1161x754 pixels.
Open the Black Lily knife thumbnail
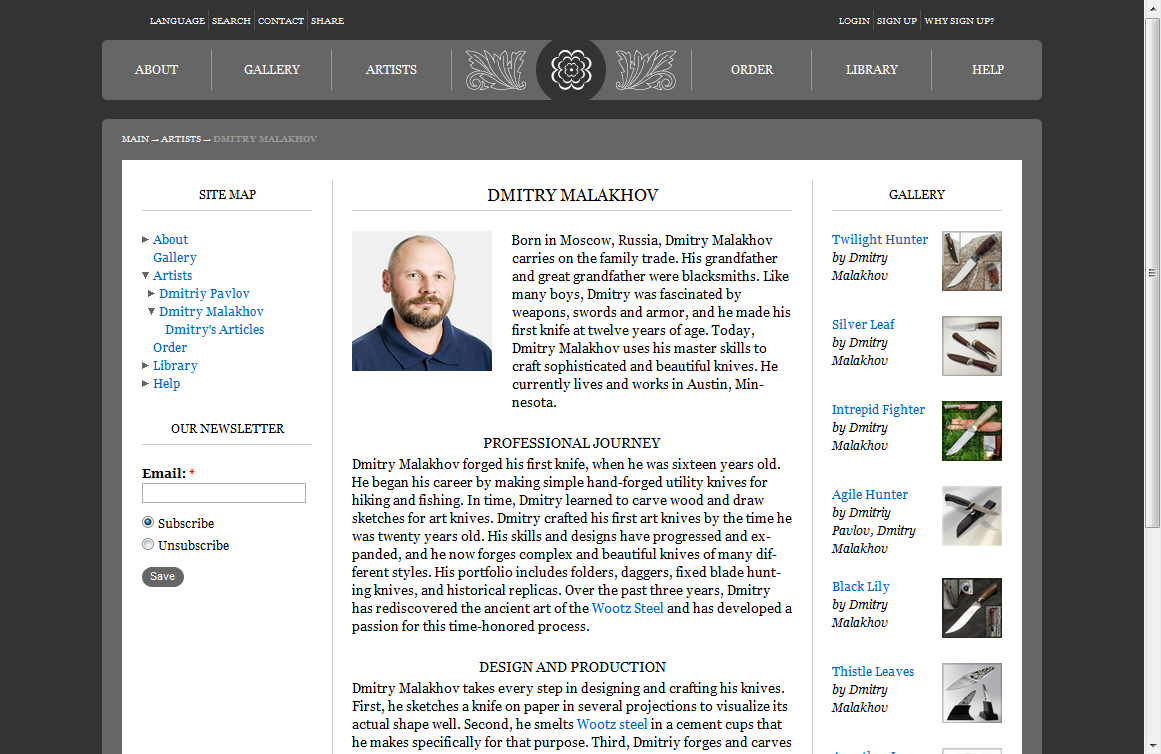click(x=971, y=608)
